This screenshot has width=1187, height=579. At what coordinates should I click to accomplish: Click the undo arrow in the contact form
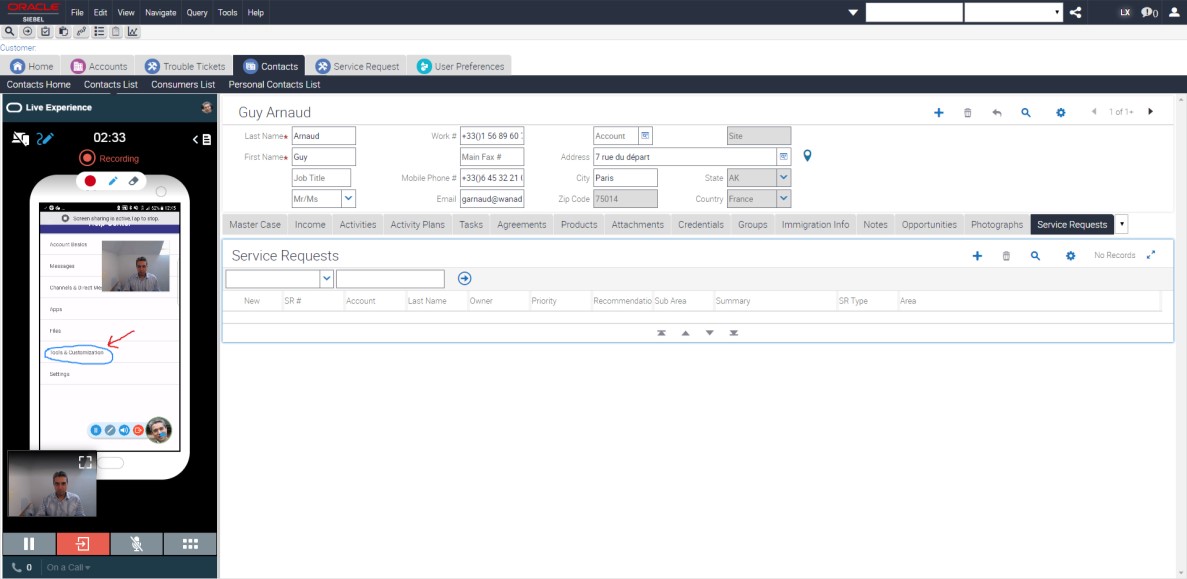[997, 112]
